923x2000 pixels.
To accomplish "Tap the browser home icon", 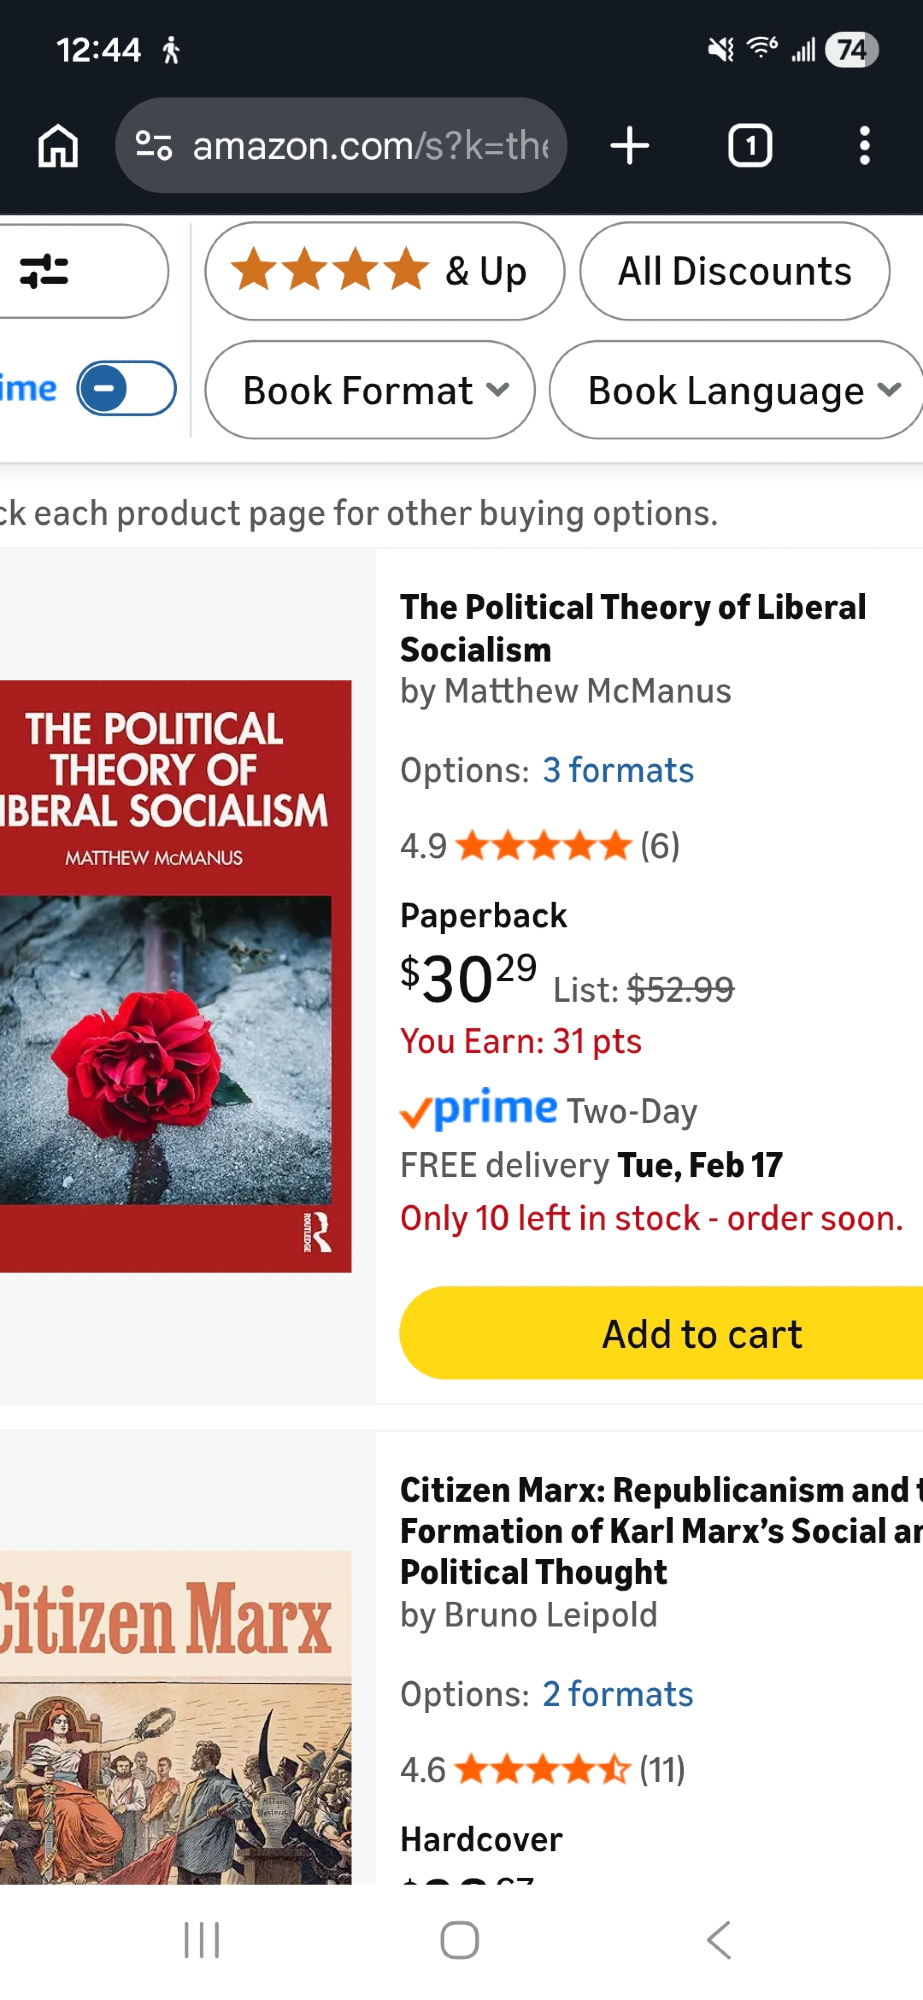I will pyautogui.click(x=58, y=146).
